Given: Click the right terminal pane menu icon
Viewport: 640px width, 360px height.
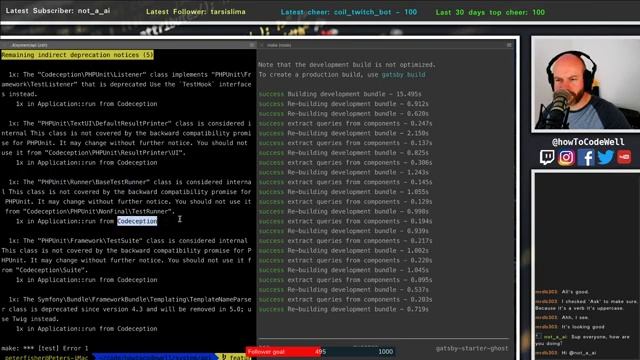Looking at the screenshot, I should tap(509, 45).
